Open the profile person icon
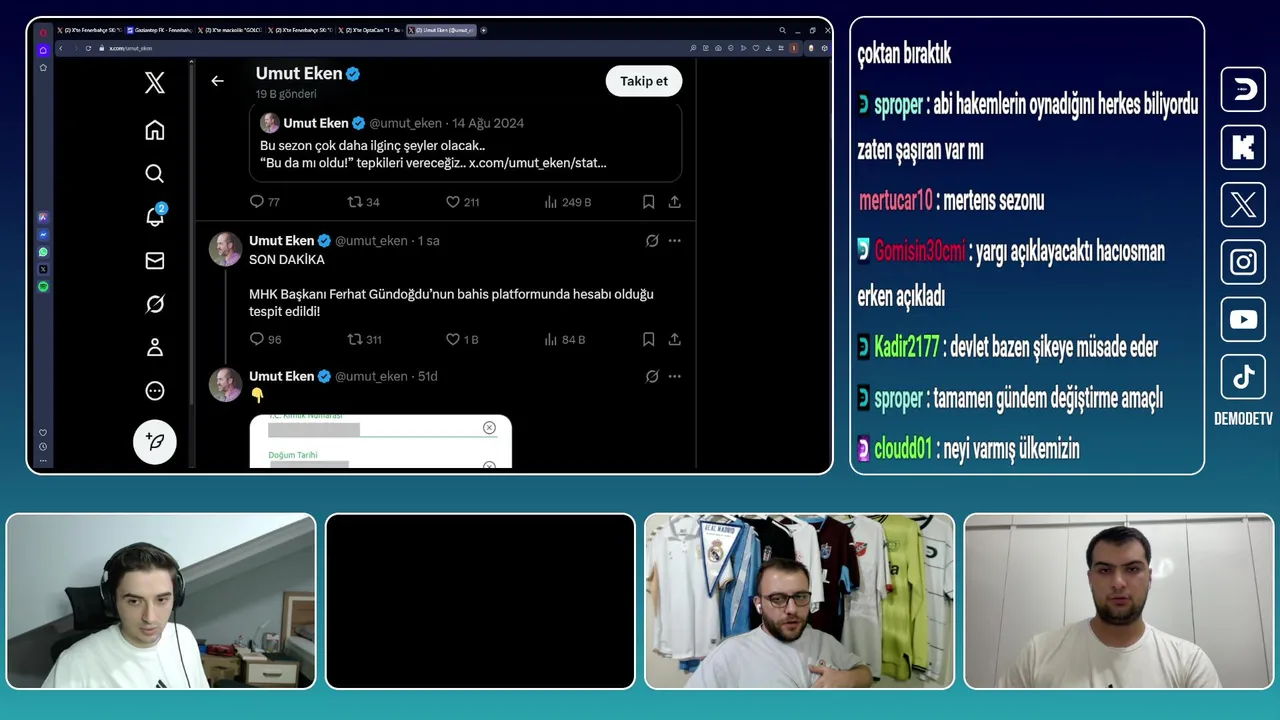Screen dimensions: 1280x720 pos(154,347)
